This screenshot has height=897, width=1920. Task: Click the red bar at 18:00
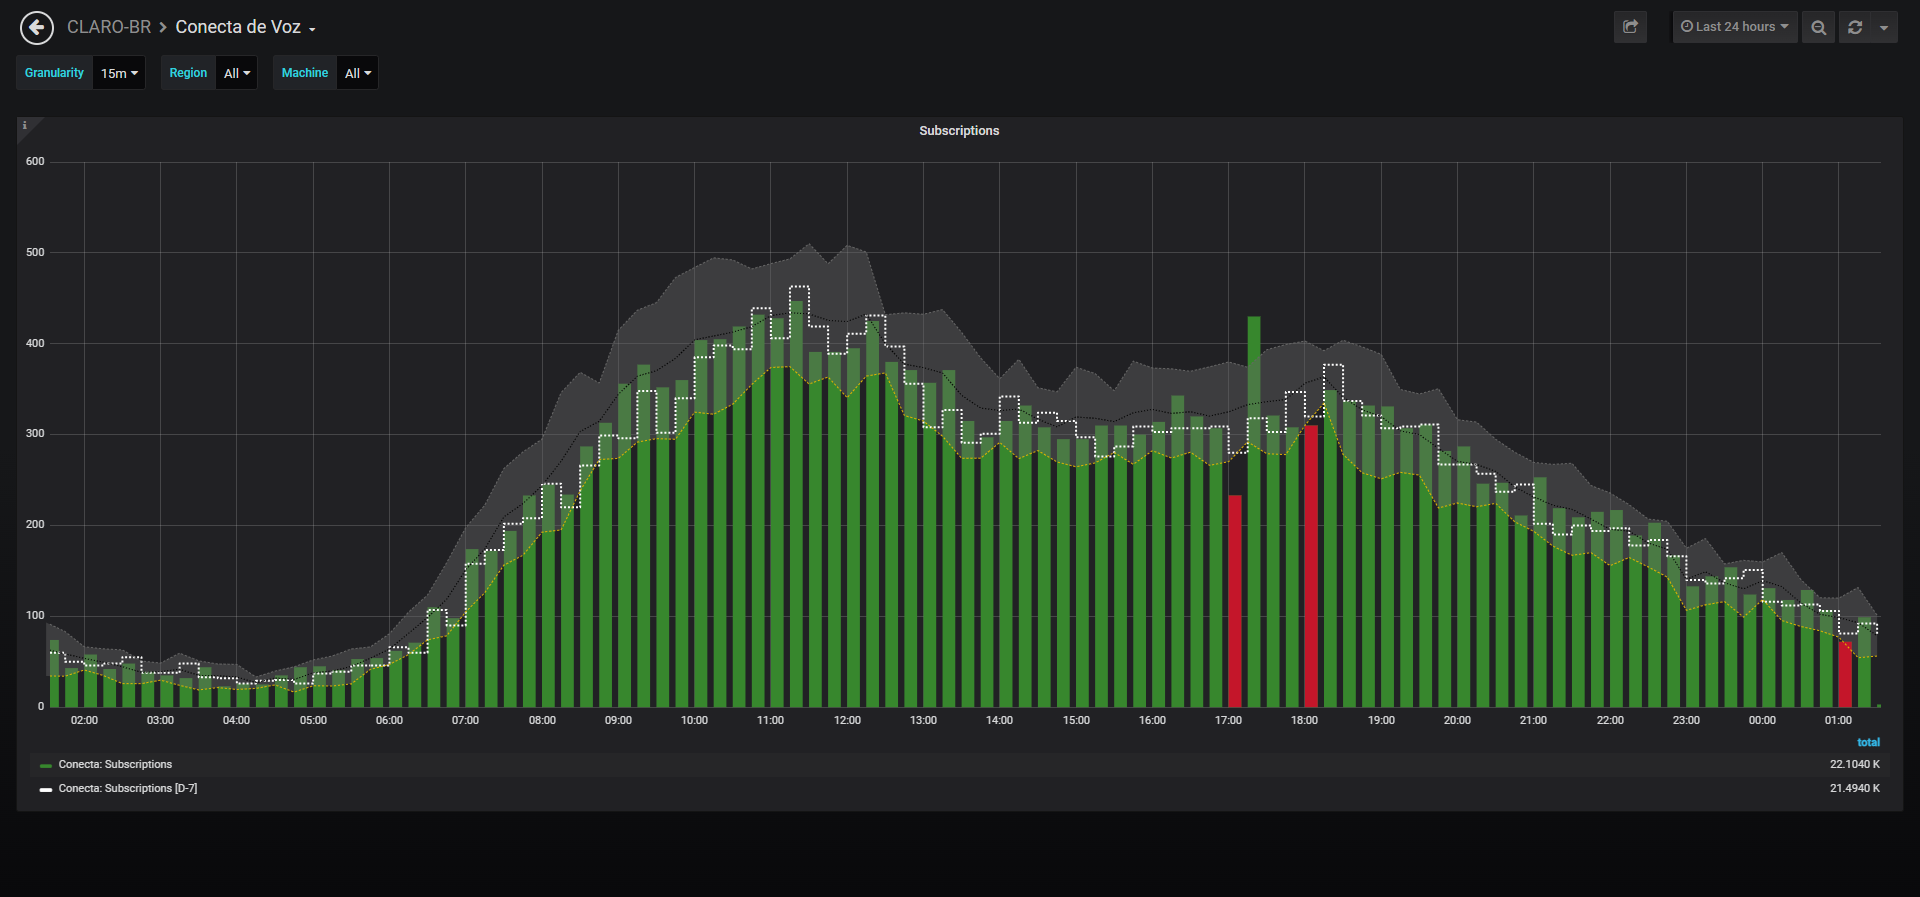coord(1311,566)
